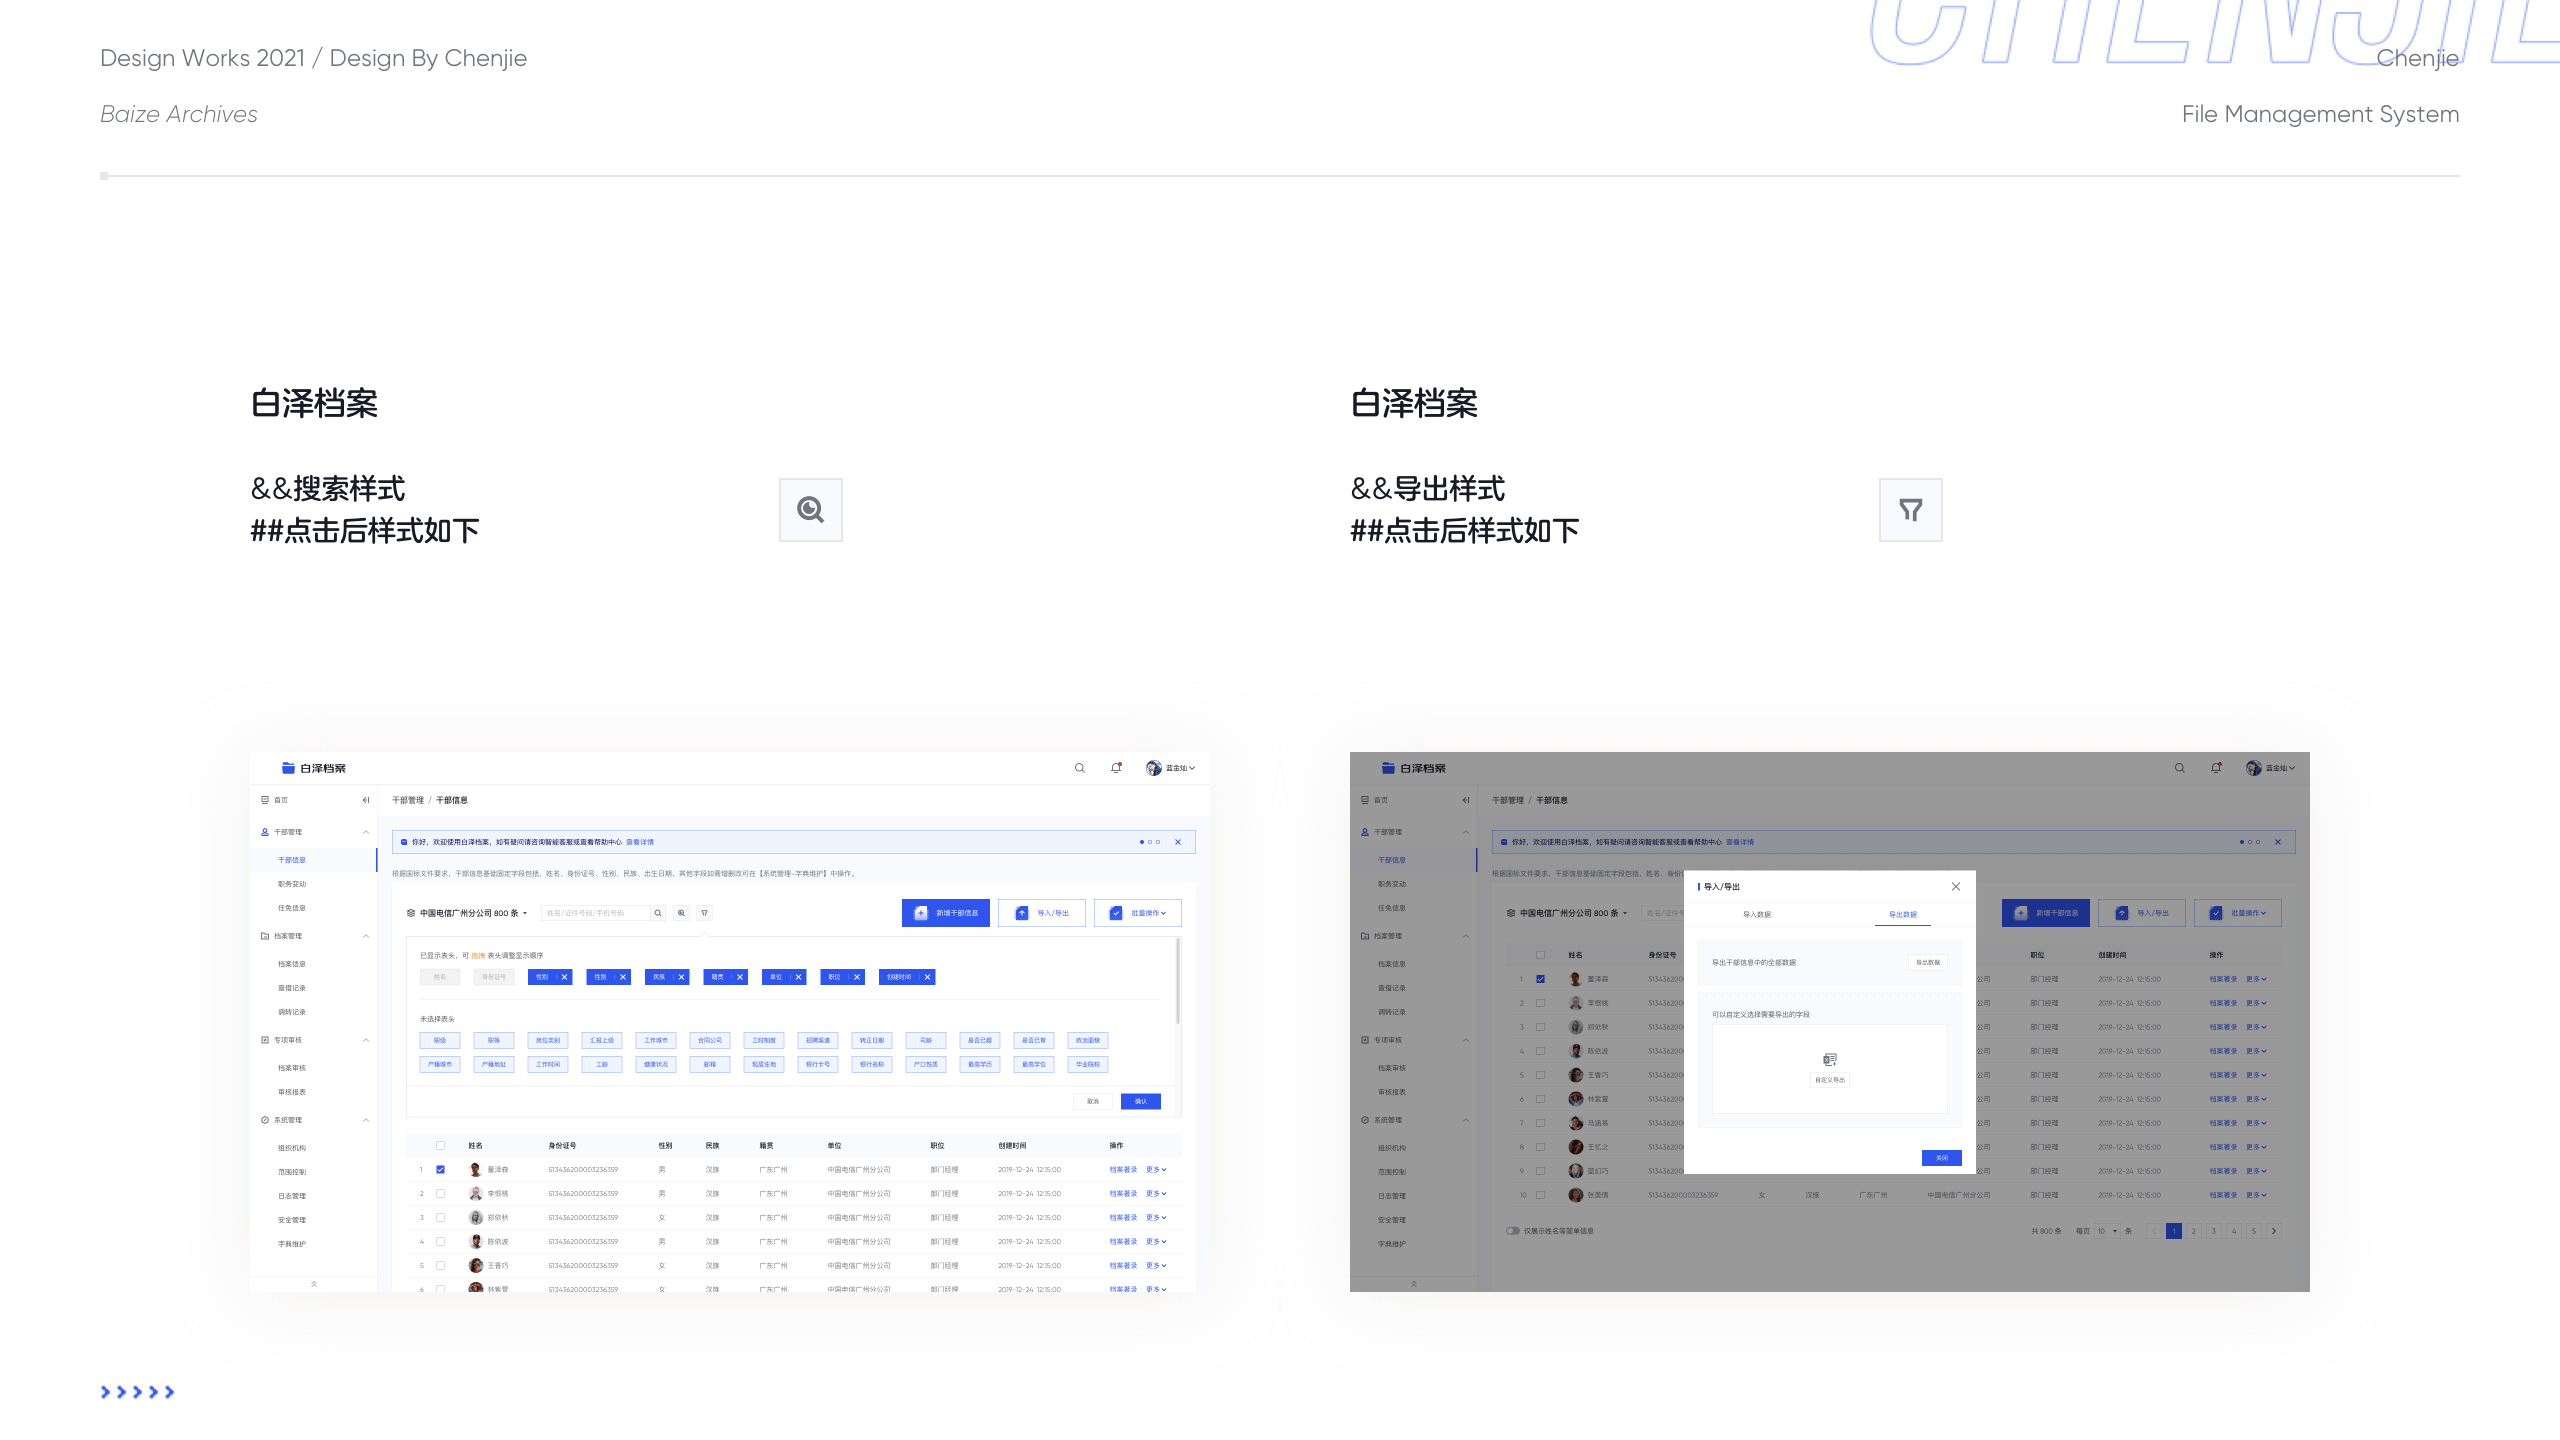Remove the 创建时间 header tag in left mockup

927,977
